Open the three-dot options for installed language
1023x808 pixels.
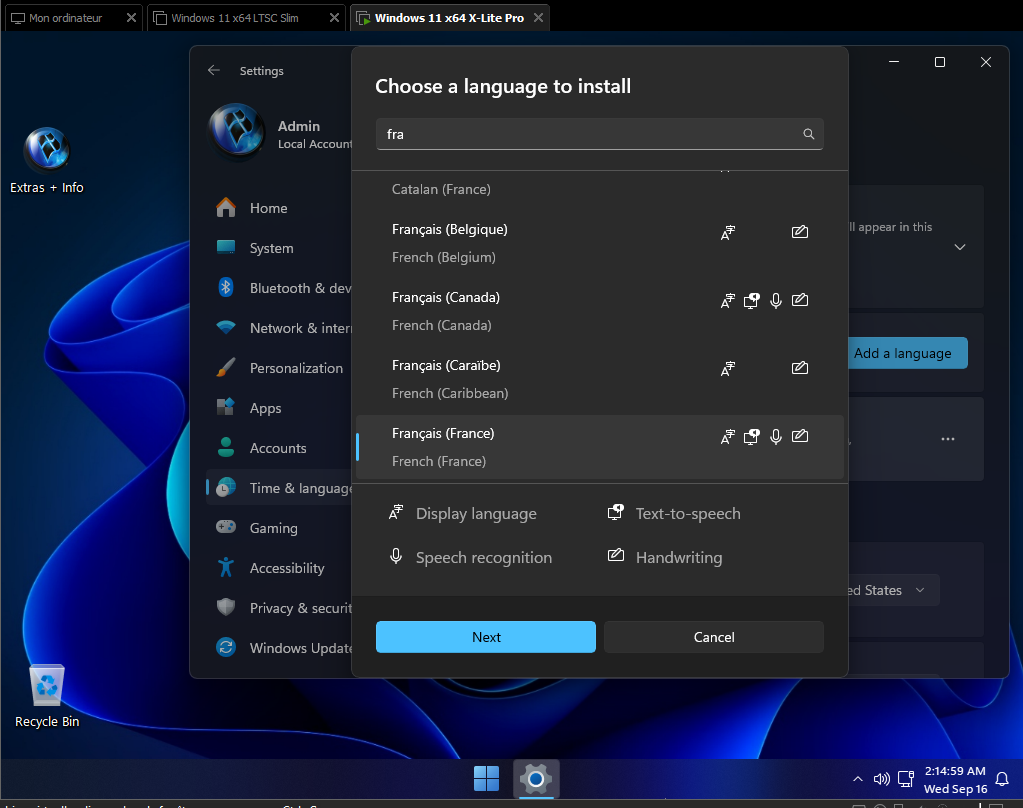pos(948,439)
